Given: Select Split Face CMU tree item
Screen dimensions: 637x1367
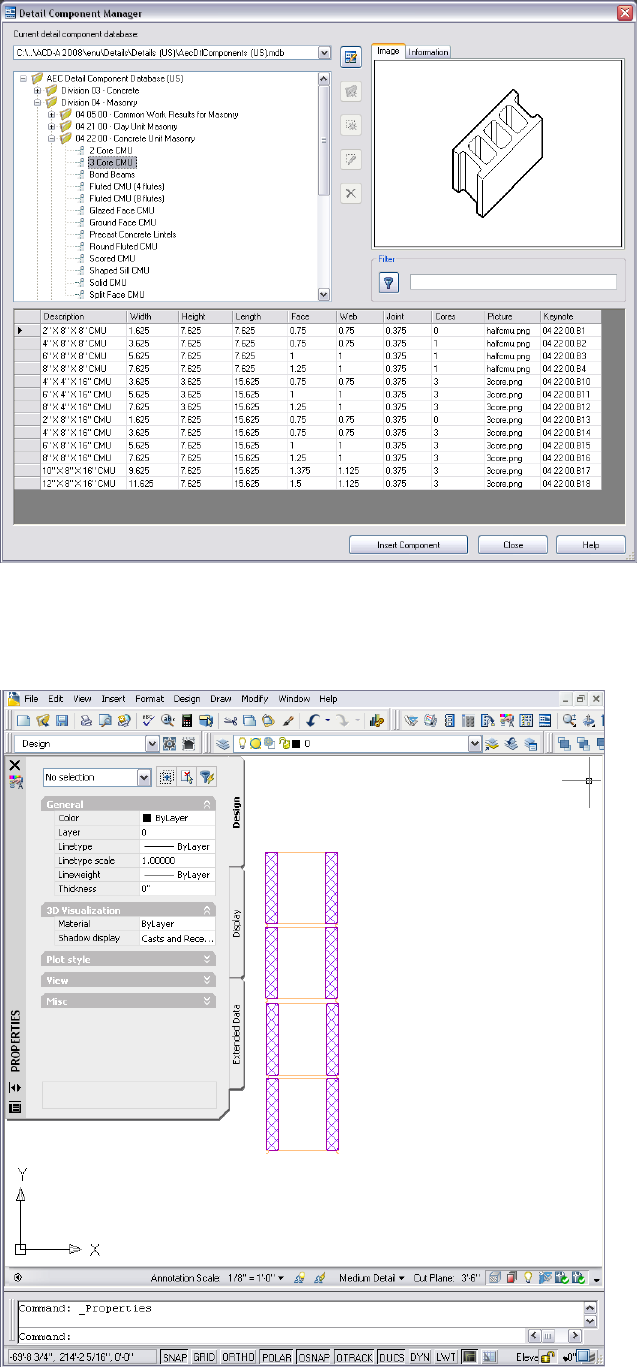Looking at the screenshot, I should 117,294.
